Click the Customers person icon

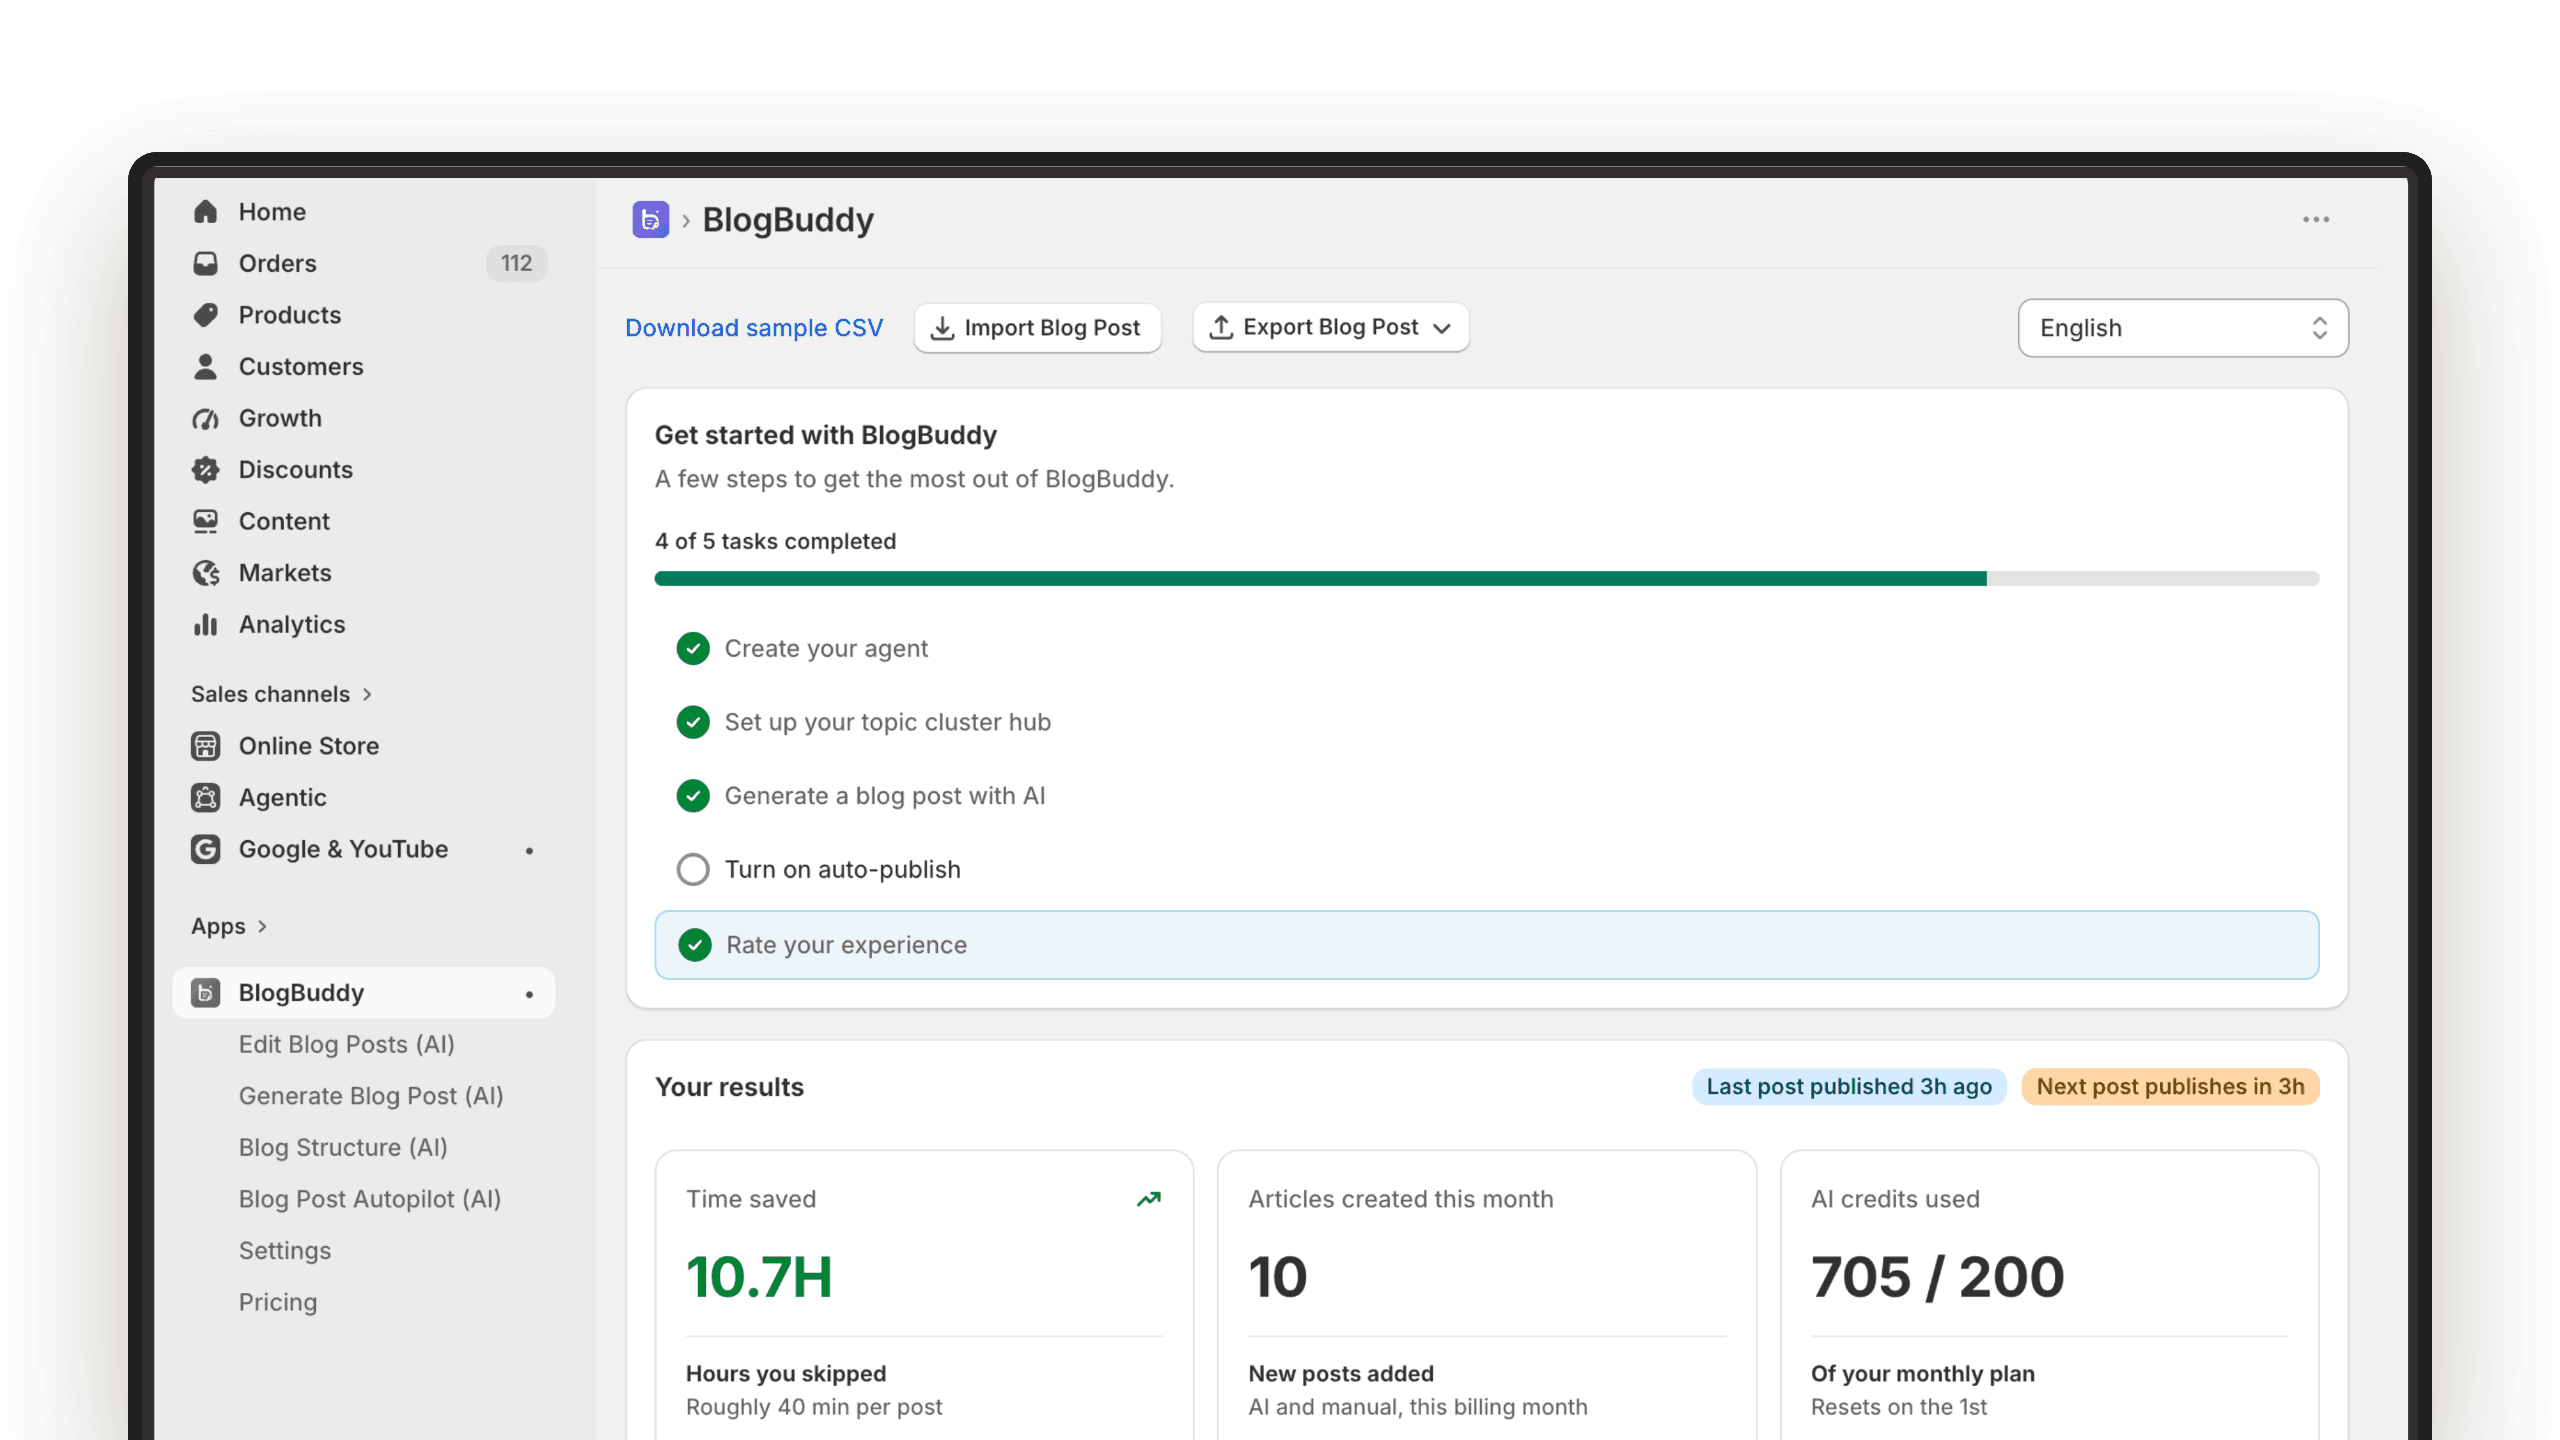[x=205, y=367]
